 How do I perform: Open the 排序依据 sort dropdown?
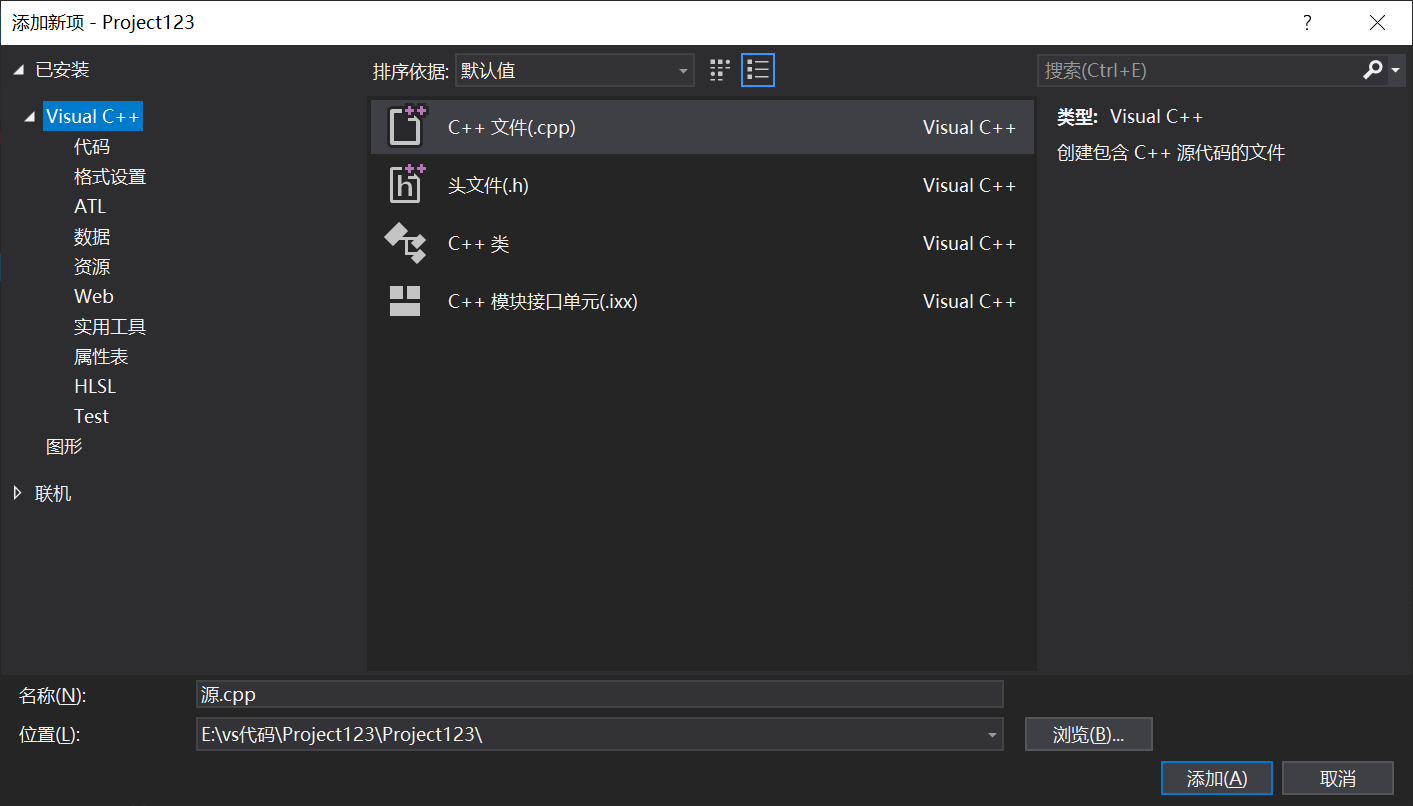click(x=683, y=70)
